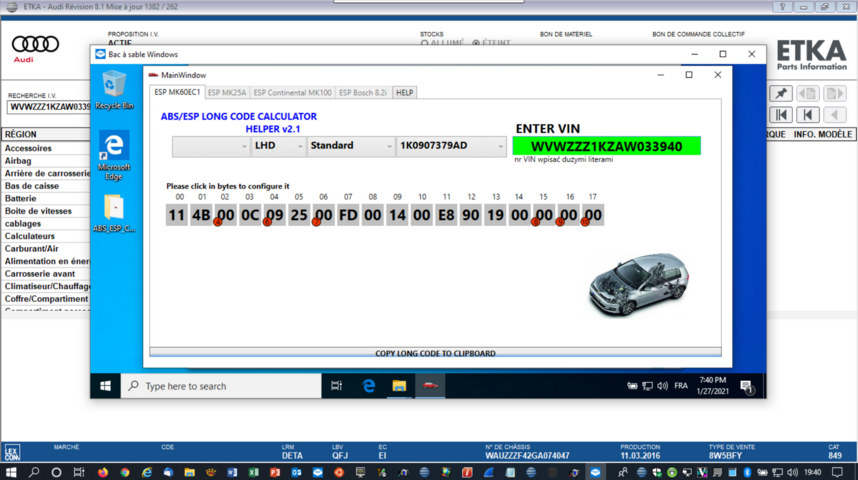Open the sandbox Windows Start menu

click(x=105, y=386)
